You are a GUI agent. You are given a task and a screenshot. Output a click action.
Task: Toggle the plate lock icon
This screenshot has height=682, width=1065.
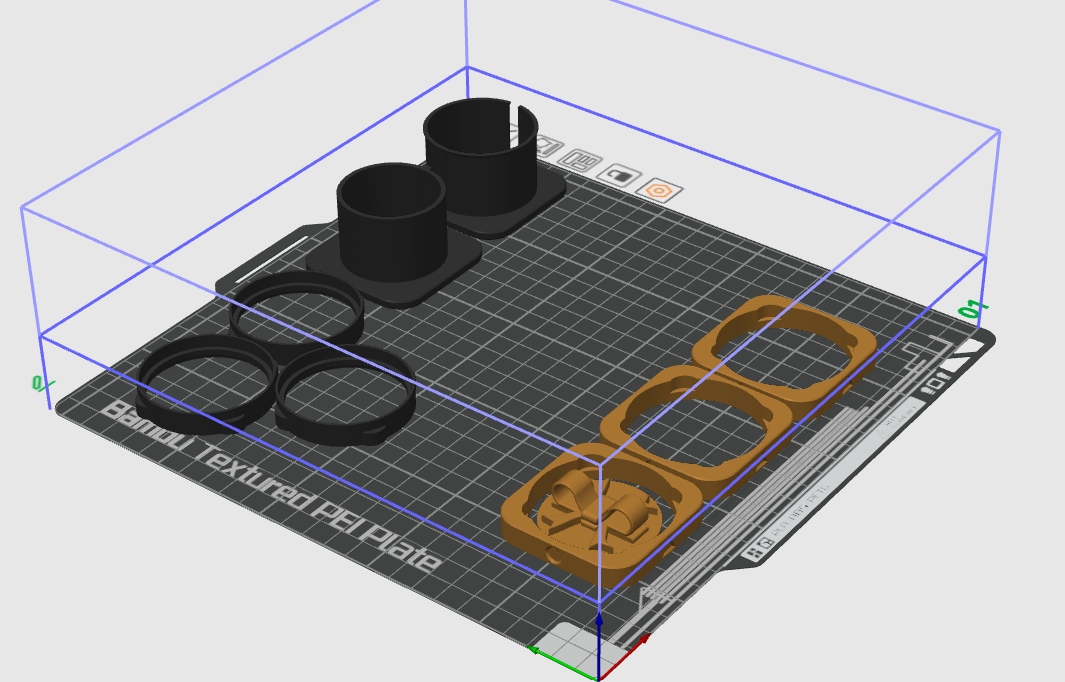pos(622,176)
